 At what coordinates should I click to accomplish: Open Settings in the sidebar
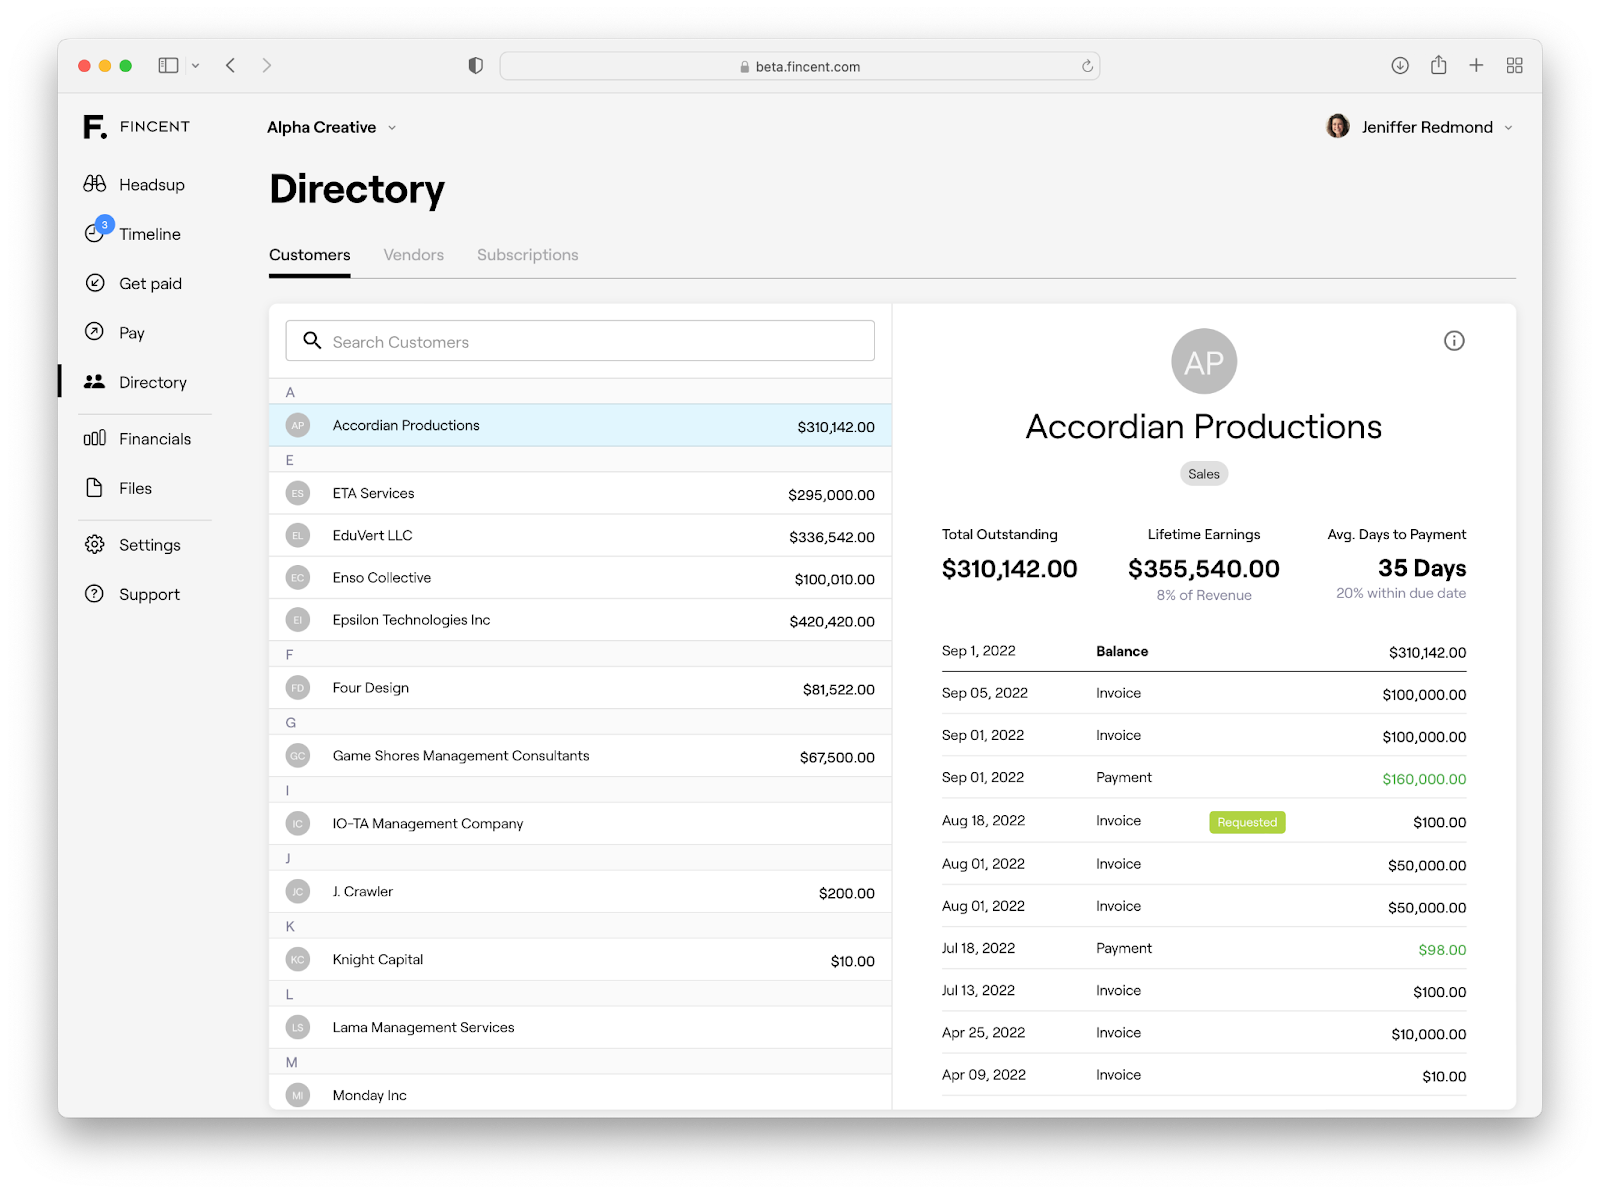(x=150, y=545)
